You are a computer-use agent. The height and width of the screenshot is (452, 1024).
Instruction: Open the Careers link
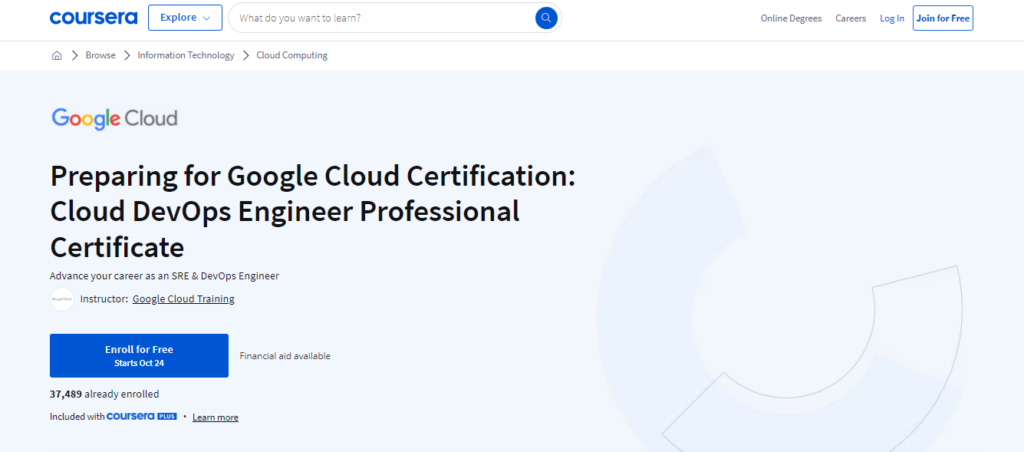tap(850, 18)
